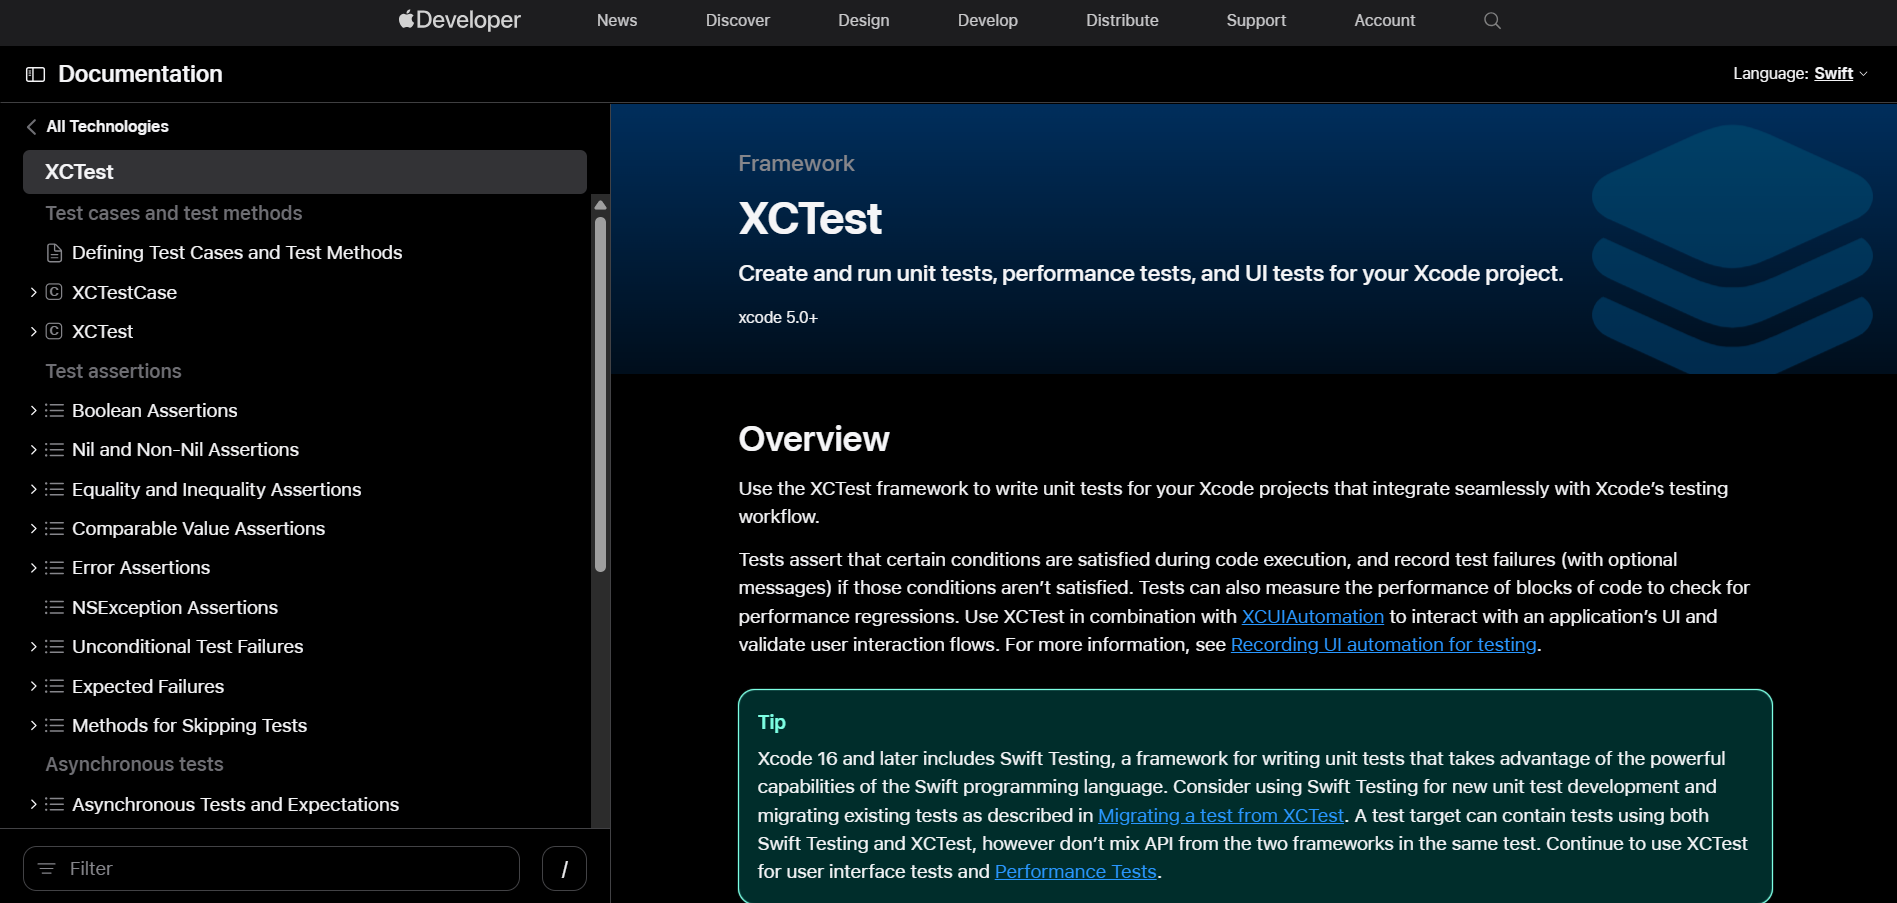Select the list icon beside Boolean Assertions
1897x903 pixels.
point(53,410)
